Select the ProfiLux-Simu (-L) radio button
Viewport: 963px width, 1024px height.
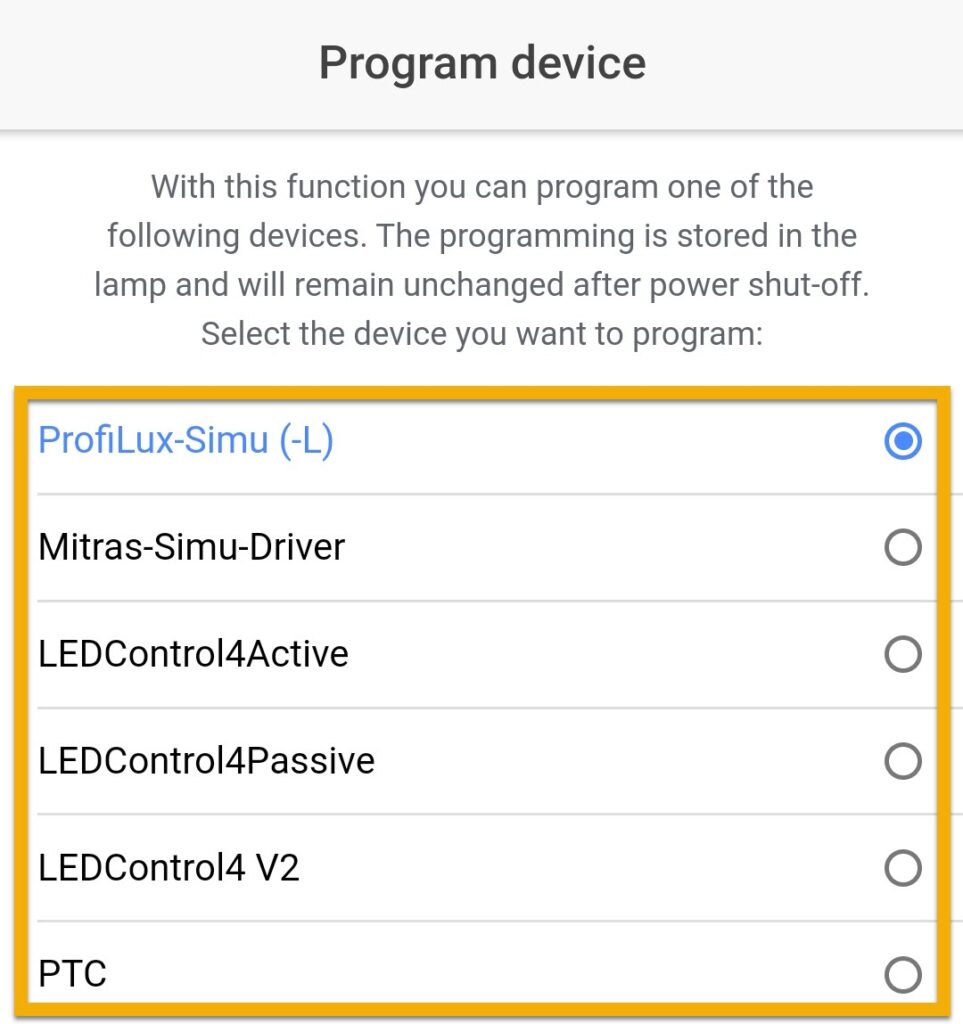[903, 441]
